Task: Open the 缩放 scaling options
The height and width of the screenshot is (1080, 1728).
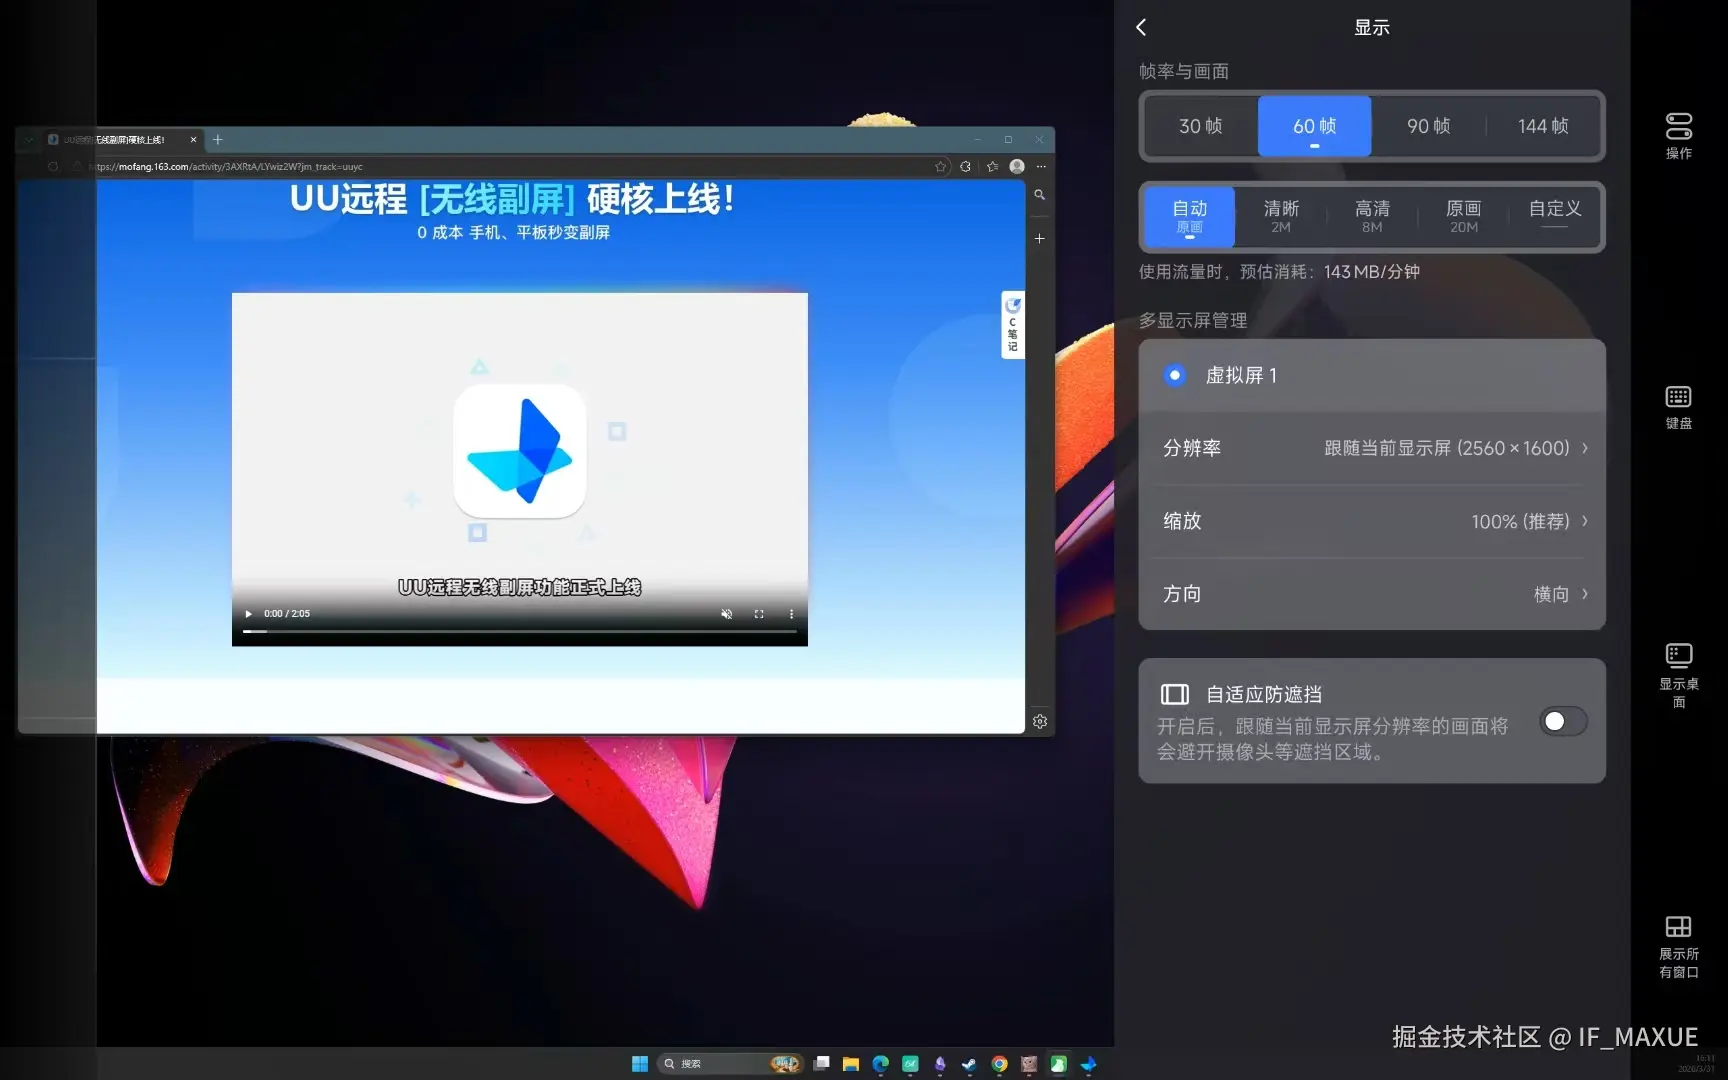Action: [1372, 521]
